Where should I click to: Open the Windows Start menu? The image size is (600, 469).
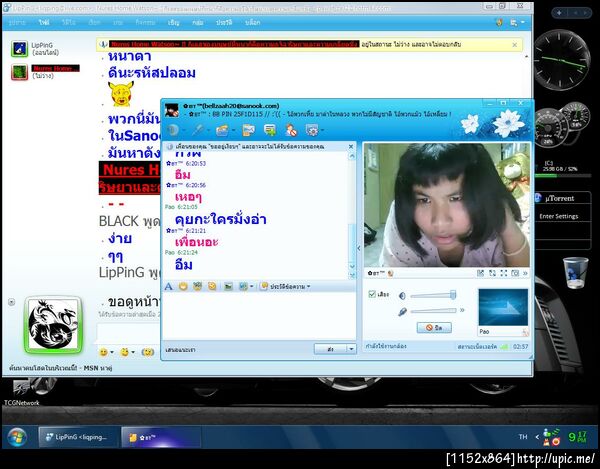tap(16, 437)
